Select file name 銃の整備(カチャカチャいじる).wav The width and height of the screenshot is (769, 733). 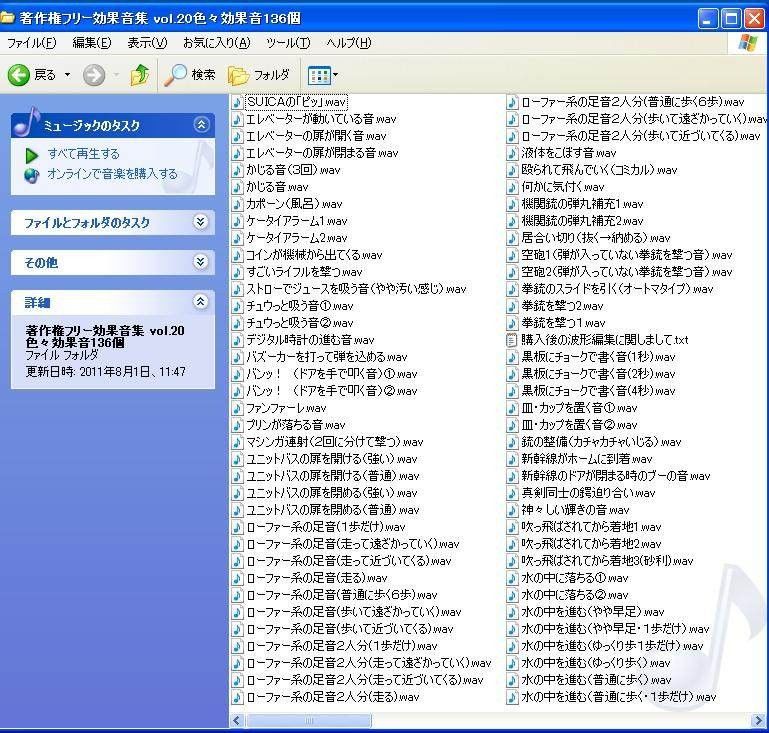[601, 442]
